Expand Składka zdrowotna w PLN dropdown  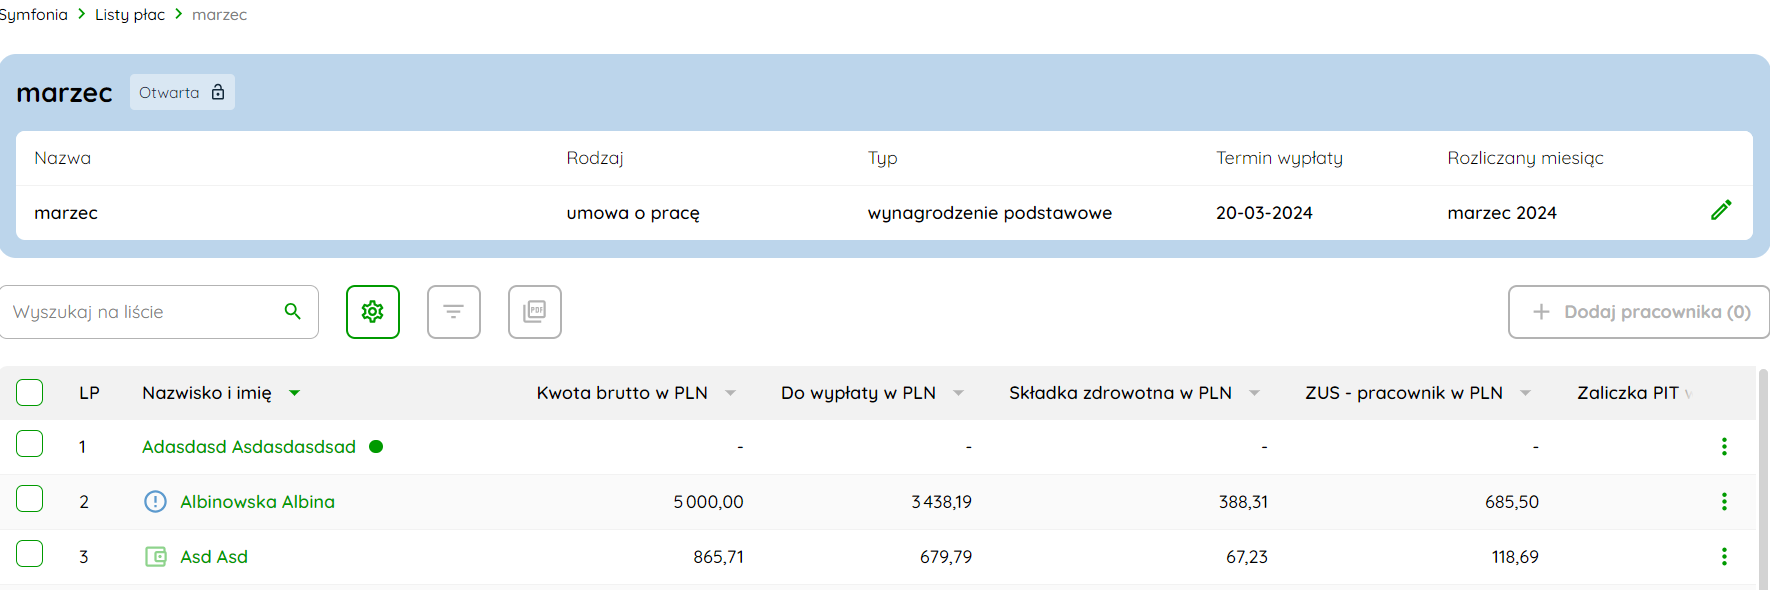click(x=1255, y=393)
